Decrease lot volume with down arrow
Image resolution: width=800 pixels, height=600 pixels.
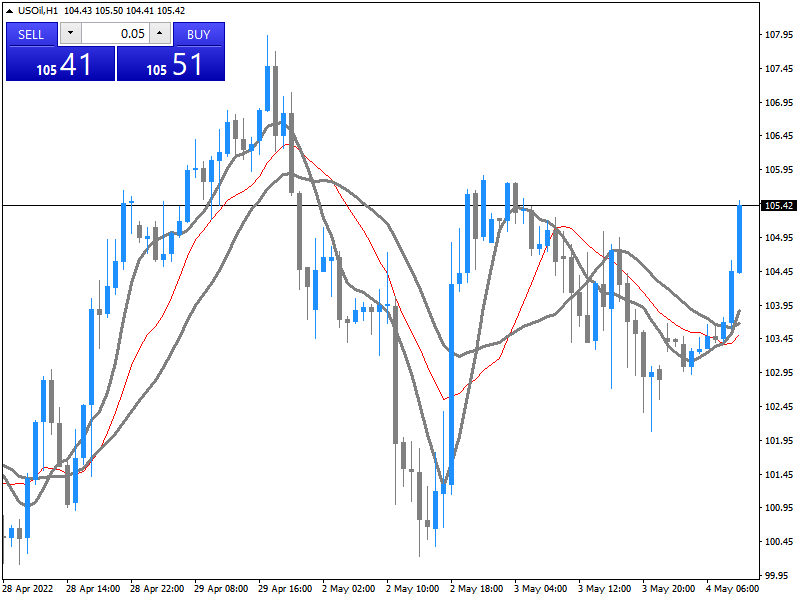pos(70,34)
